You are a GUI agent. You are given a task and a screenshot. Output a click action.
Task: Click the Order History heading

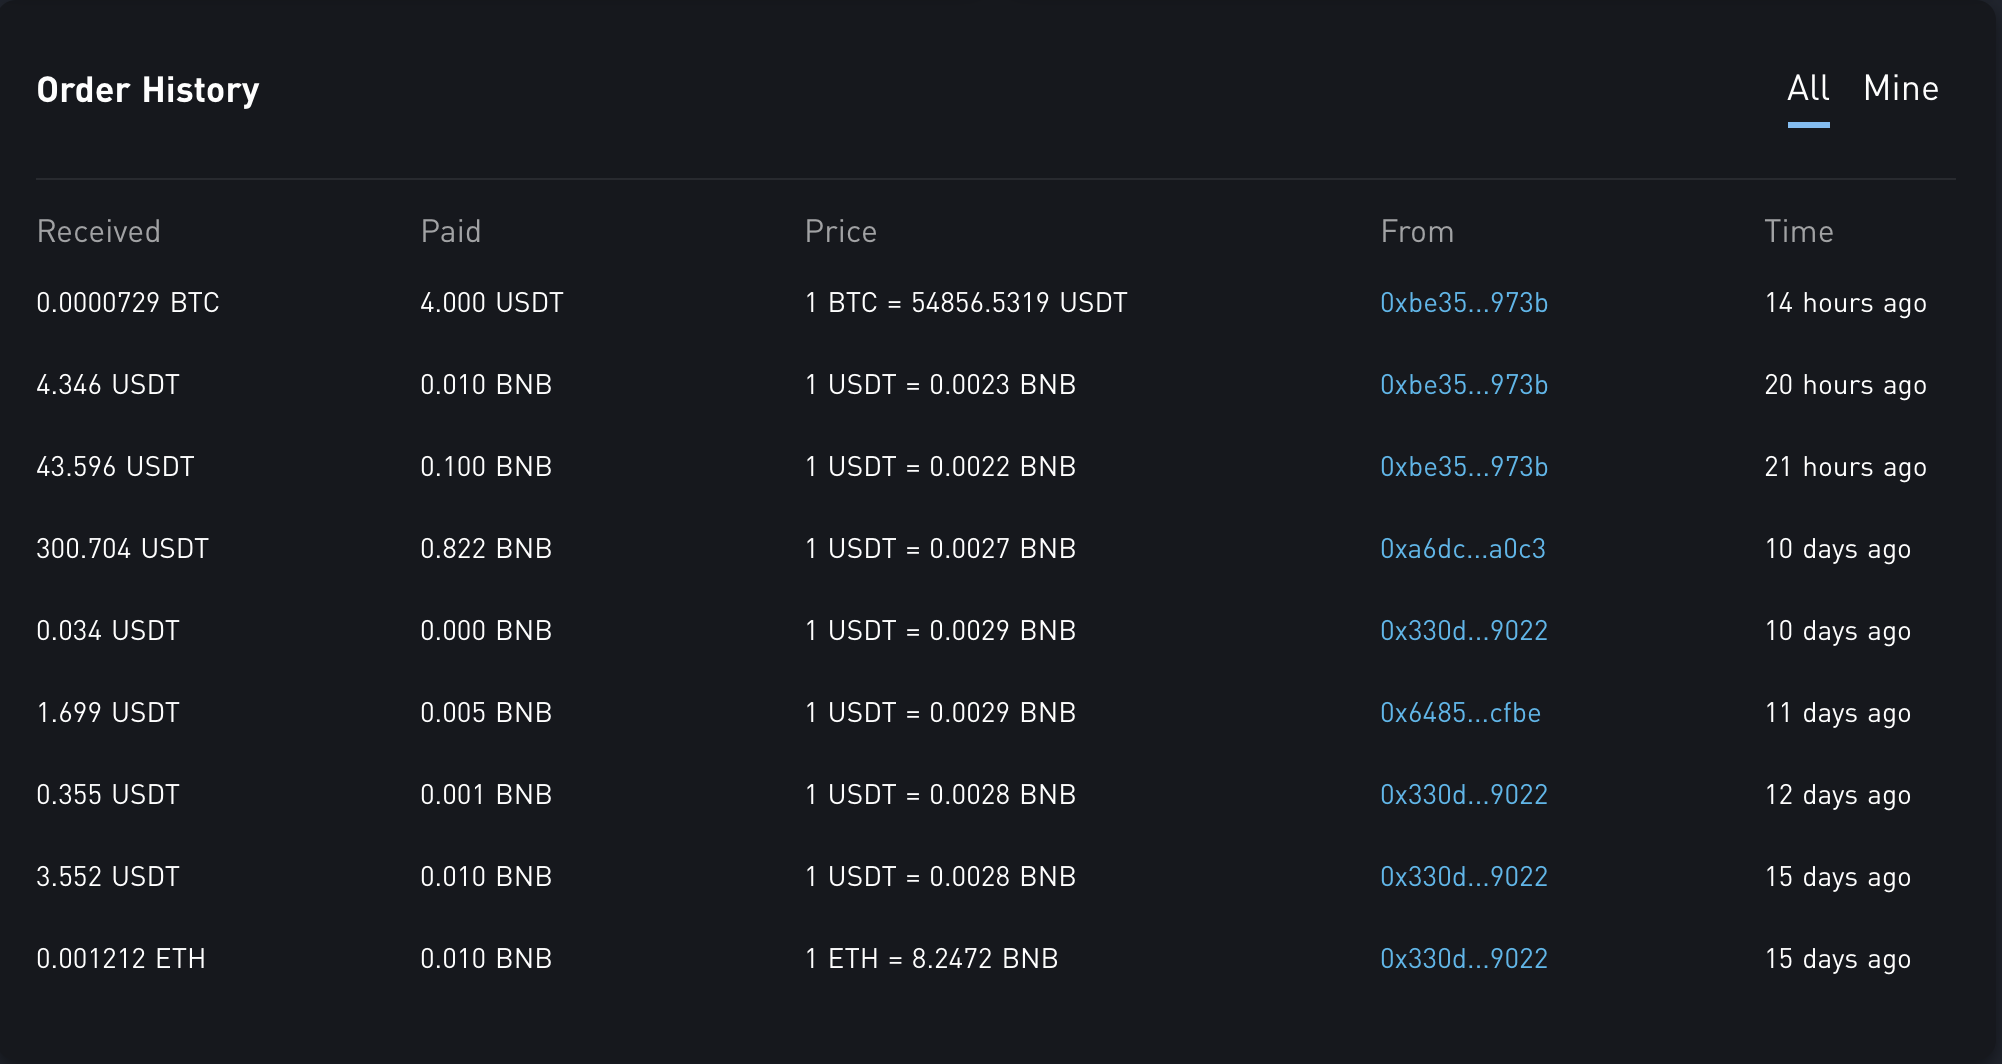[148, 90]
